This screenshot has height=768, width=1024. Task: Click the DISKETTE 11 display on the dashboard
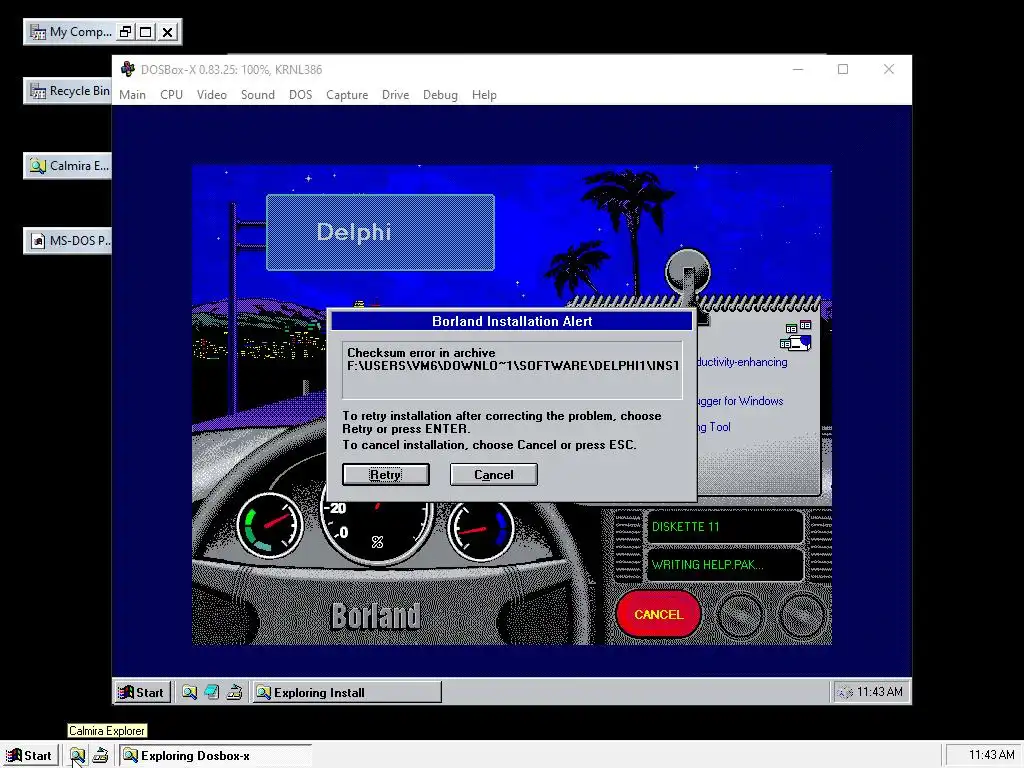724,526
